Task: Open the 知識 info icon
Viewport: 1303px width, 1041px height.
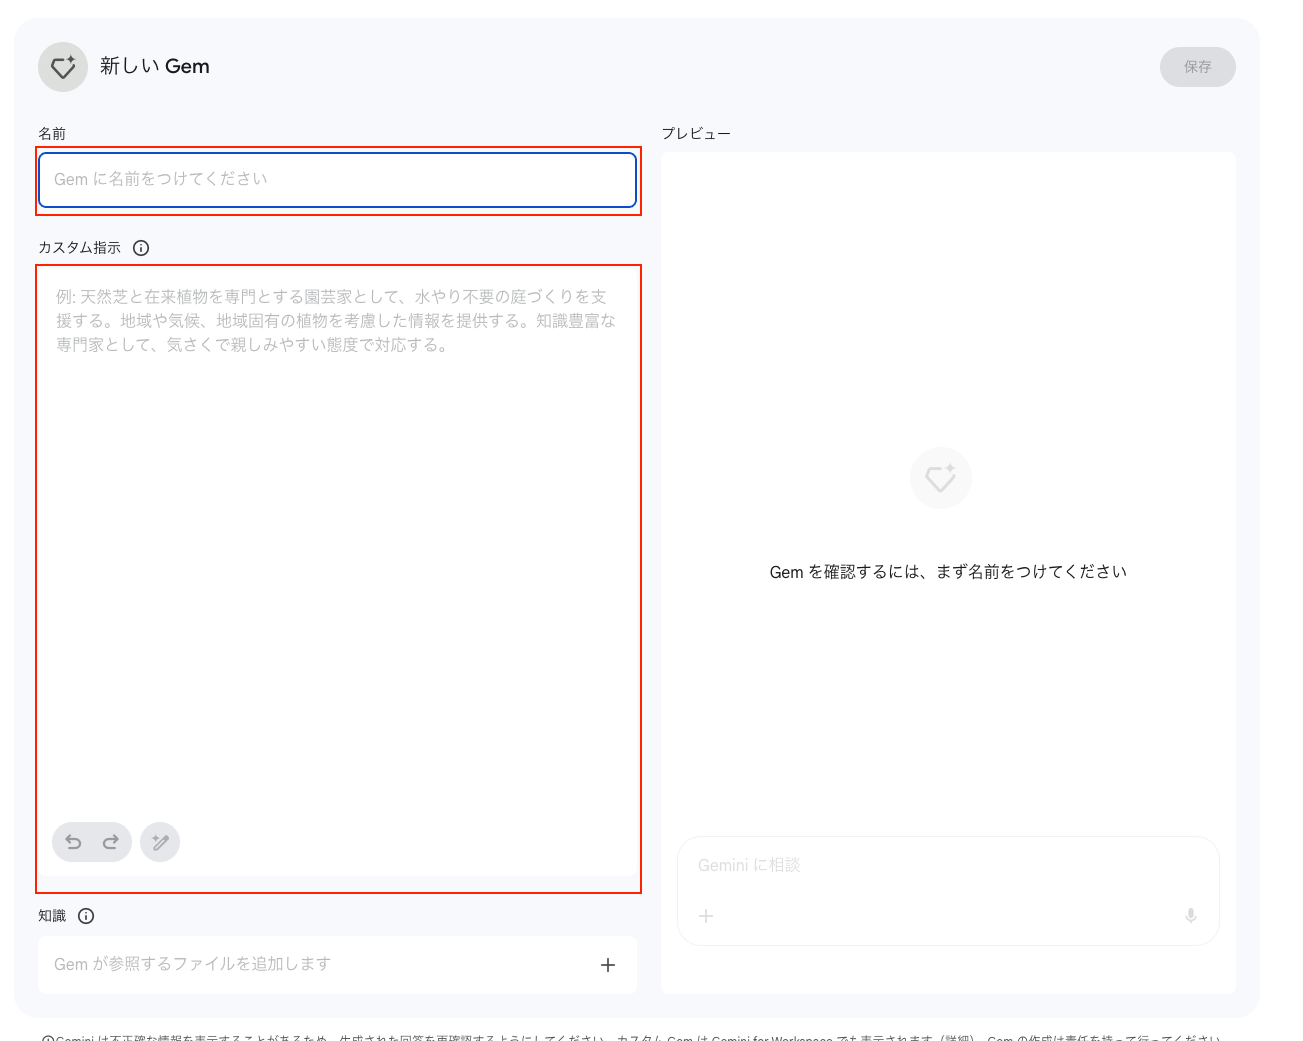Action: [86, 916]
